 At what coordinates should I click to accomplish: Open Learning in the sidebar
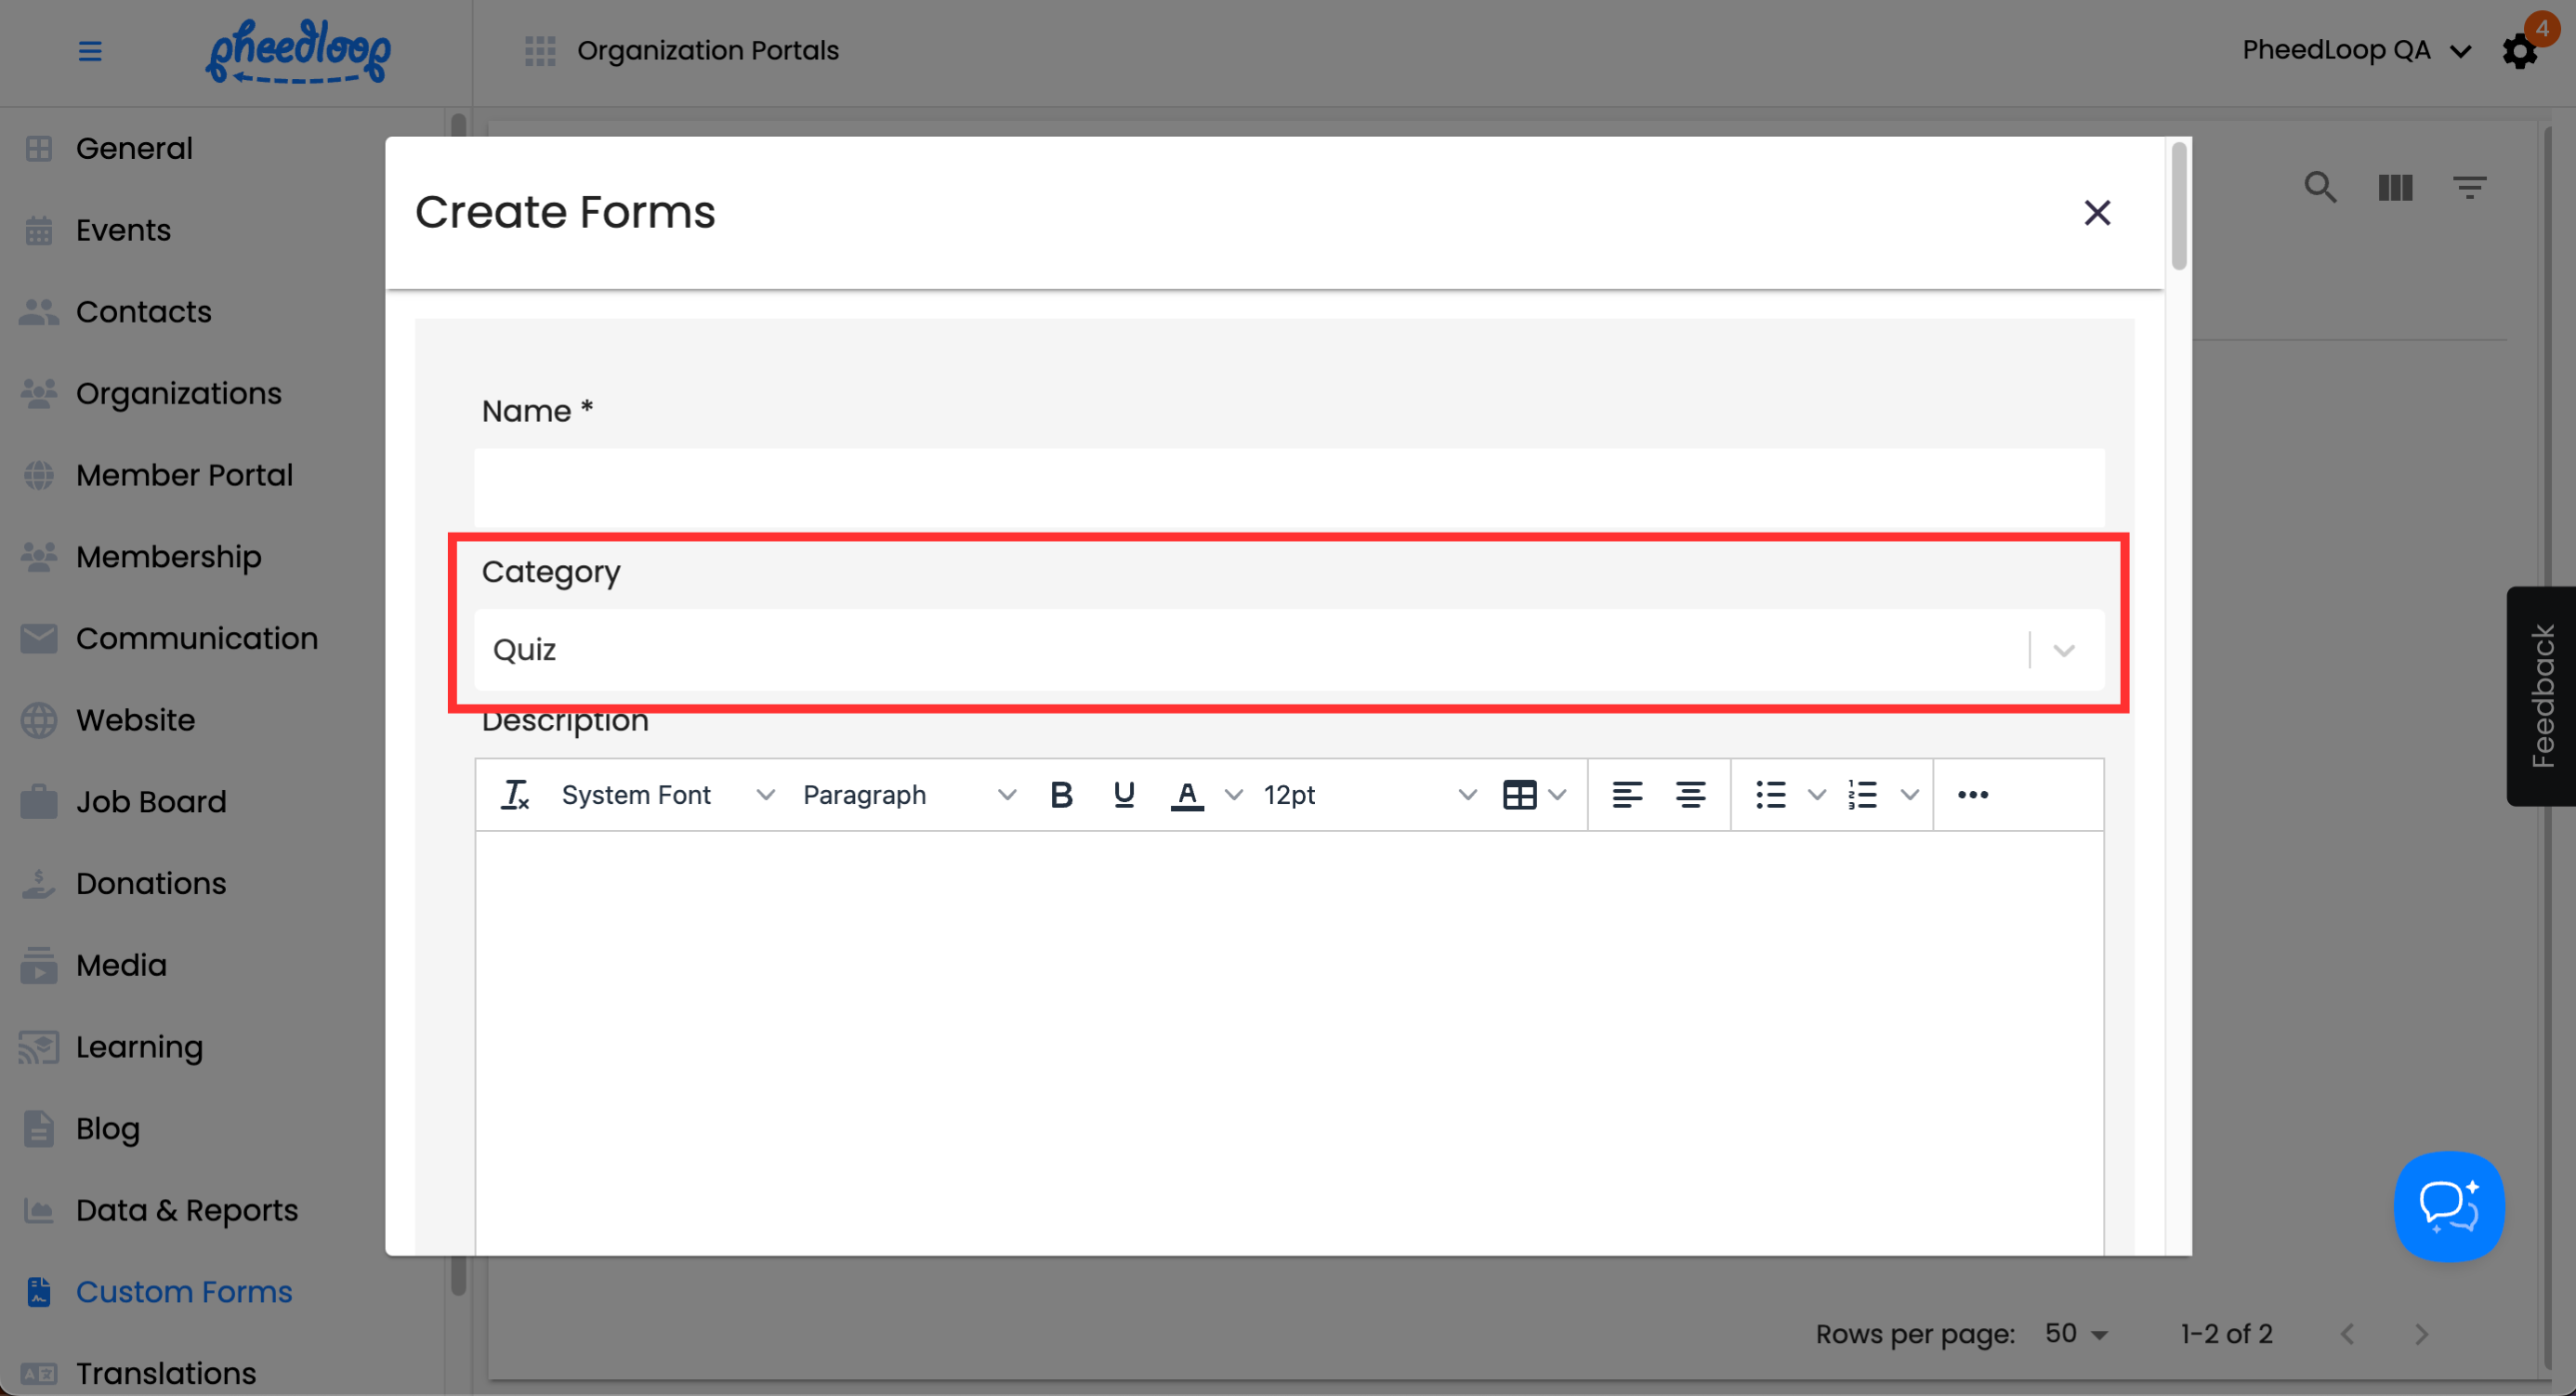pos(139,1047)
